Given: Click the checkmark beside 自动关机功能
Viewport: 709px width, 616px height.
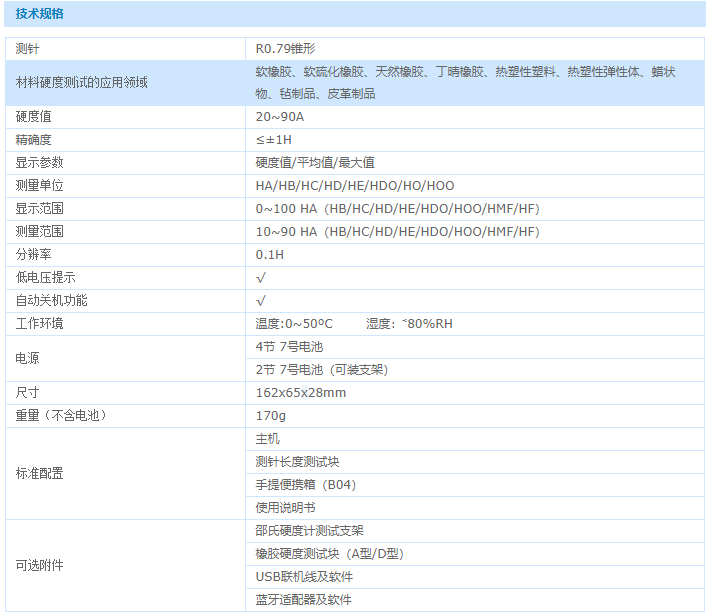Looking at the screenshot, I should tap(261, 301).
